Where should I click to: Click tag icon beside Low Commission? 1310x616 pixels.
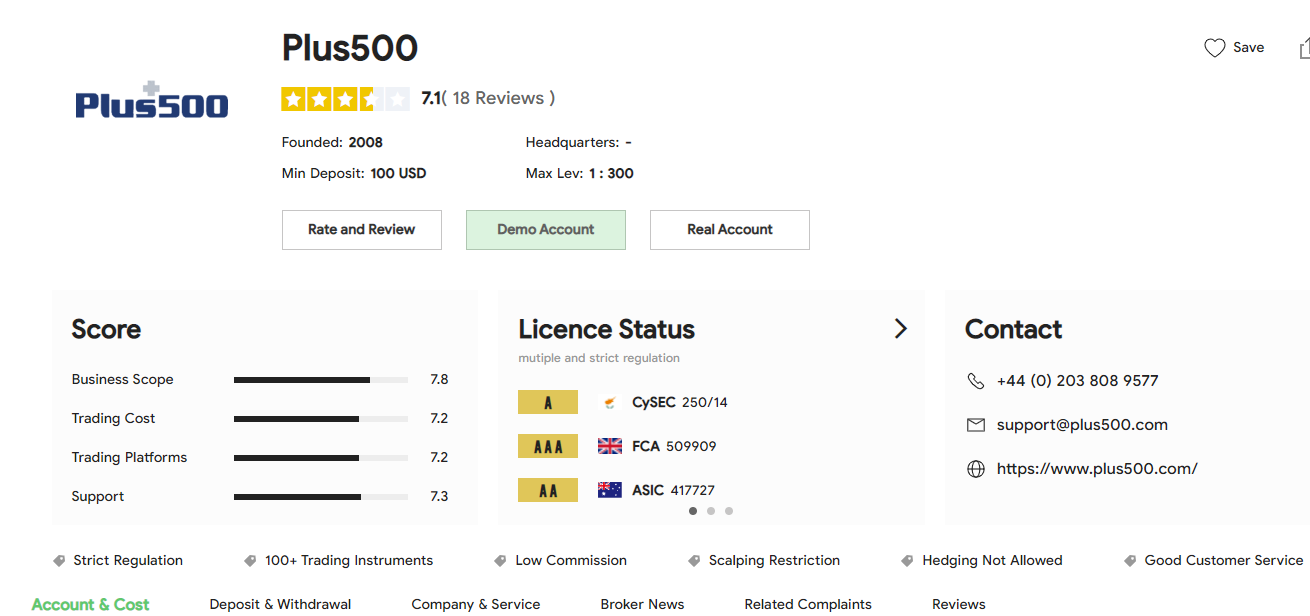[500, 561]
